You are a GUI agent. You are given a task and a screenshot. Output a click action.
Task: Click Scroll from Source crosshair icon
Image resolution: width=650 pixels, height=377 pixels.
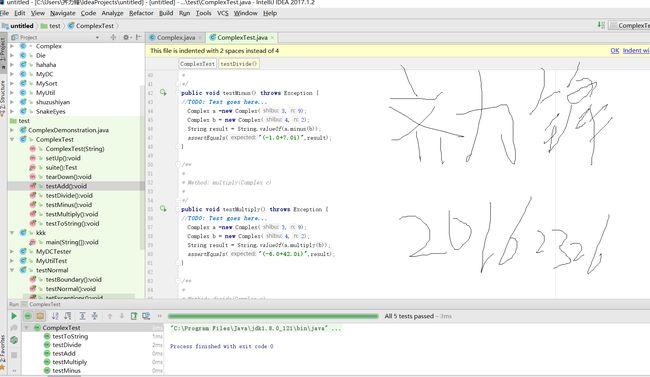click(x=113, y=37)
